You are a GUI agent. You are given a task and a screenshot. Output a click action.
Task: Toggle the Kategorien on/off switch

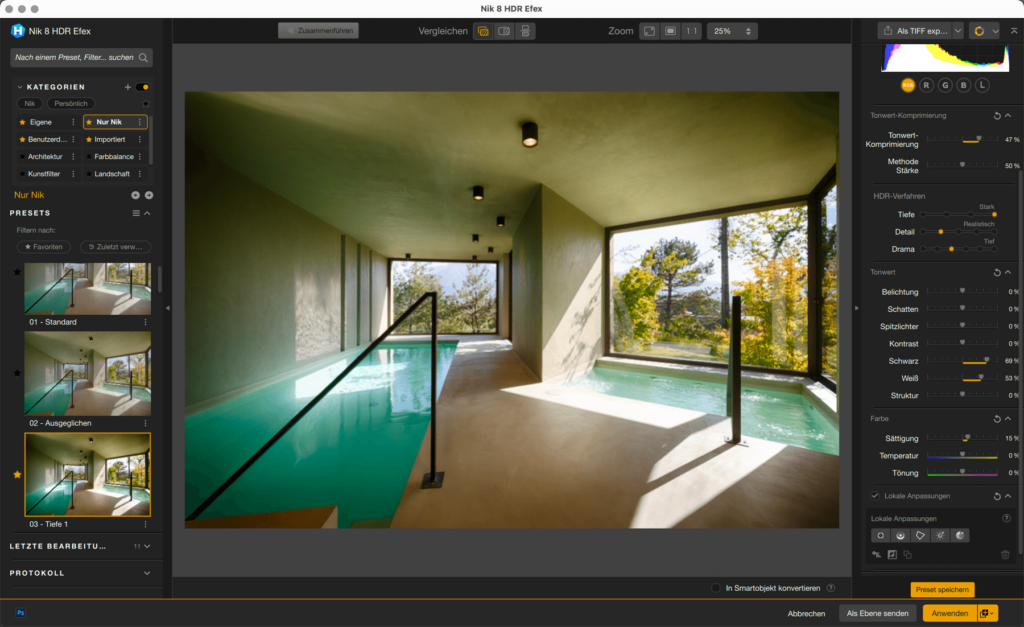tap(143, 87)
